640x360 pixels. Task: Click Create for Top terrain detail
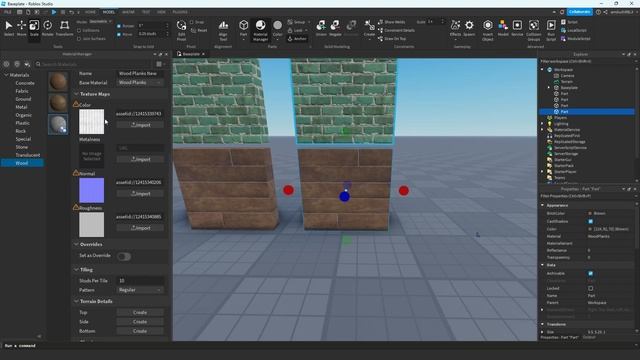point(140,312)
